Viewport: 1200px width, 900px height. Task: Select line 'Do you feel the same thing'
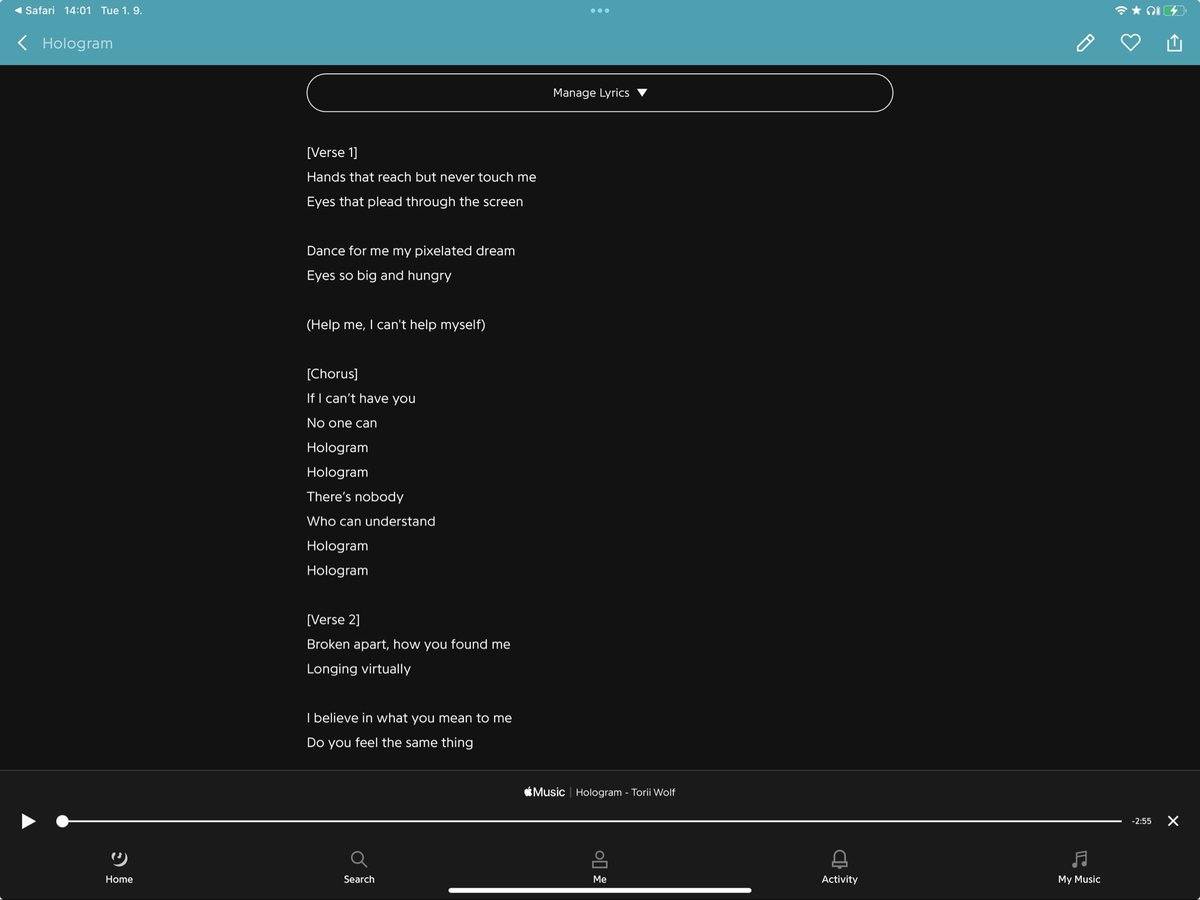(x=390, y=743)
